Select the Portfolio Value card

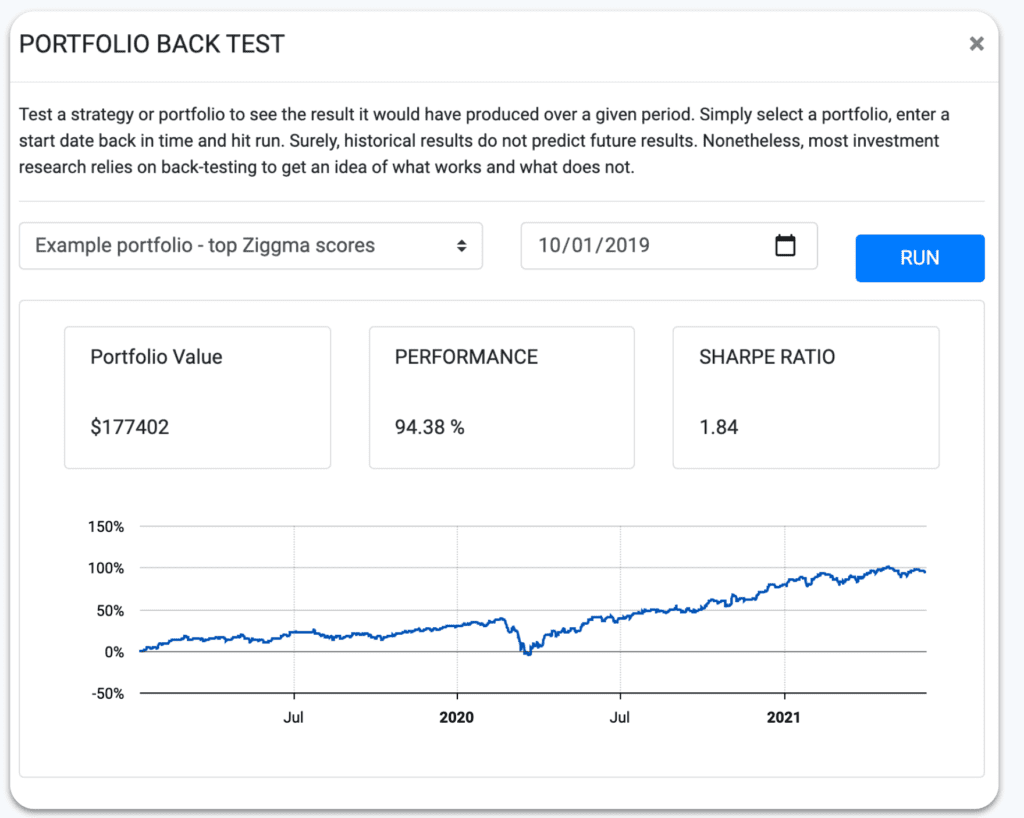pos(197,398)
